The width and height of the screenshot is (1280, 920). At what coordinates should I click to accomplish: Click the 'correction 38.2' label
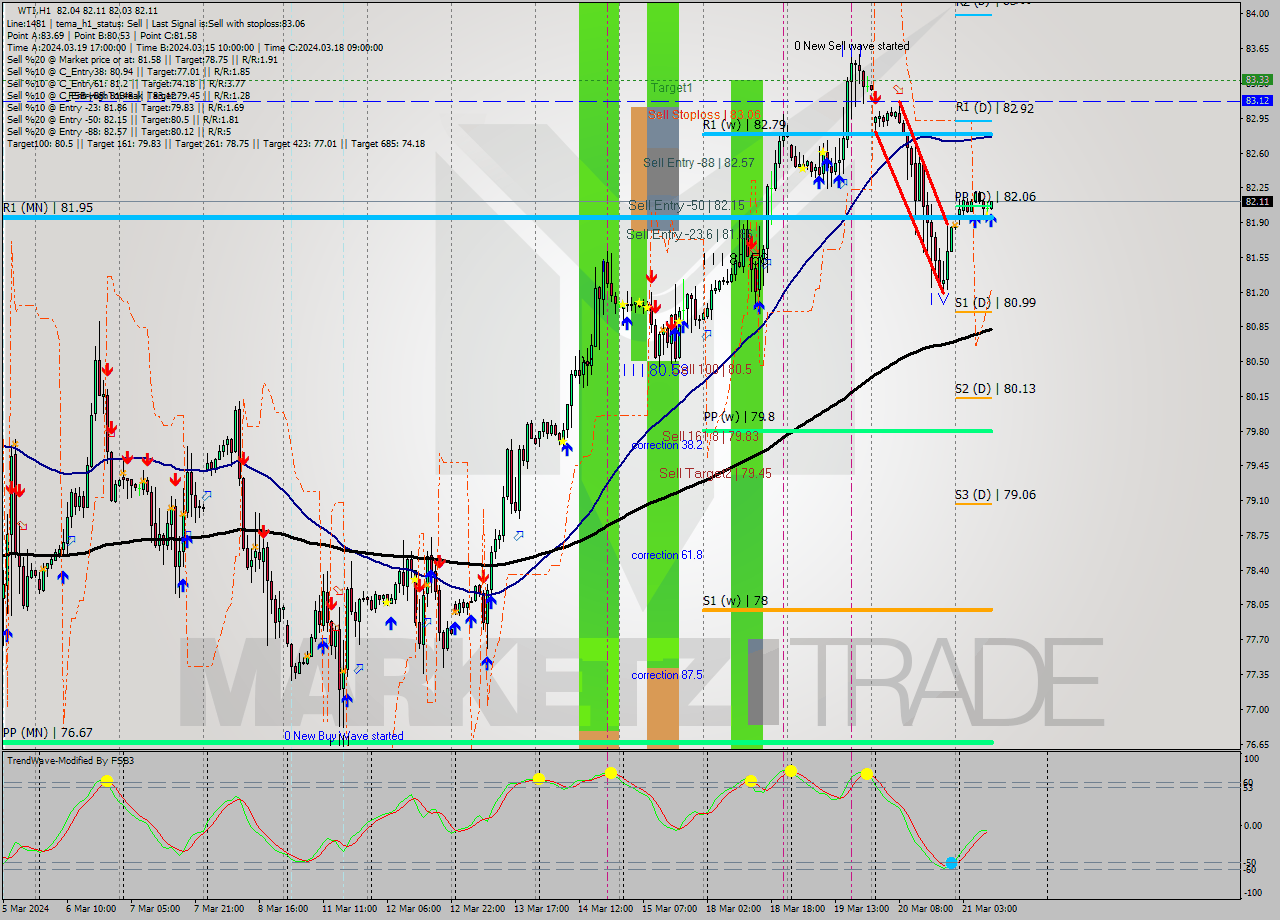667,445
